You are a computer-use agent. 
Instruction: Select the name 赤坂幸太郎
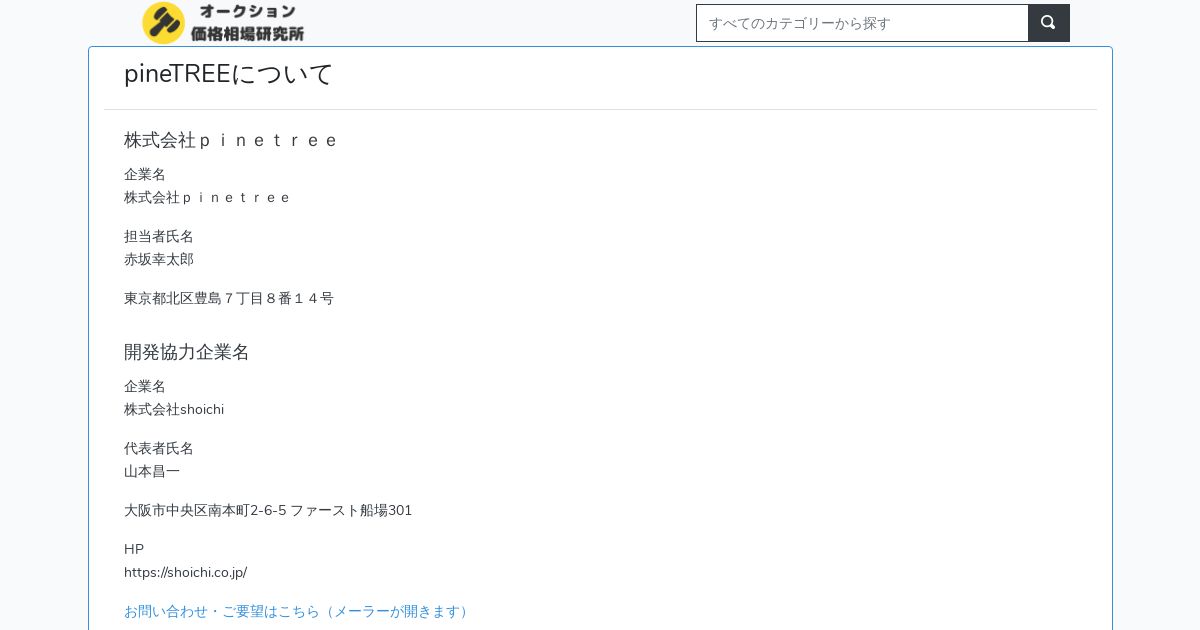point(159,259)
